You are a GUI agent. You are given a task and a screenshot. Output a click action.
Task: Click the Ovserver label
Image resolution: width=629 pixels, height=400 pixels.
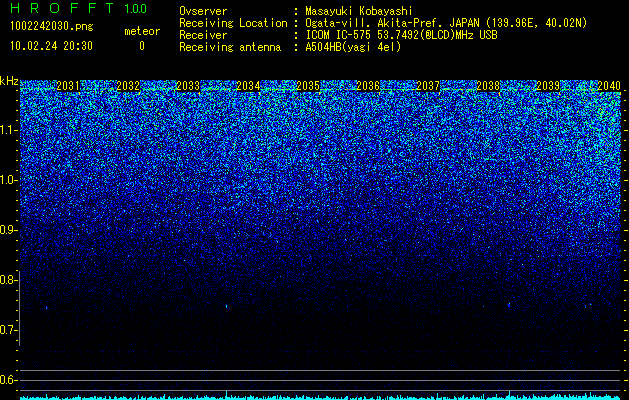(203, 11)
